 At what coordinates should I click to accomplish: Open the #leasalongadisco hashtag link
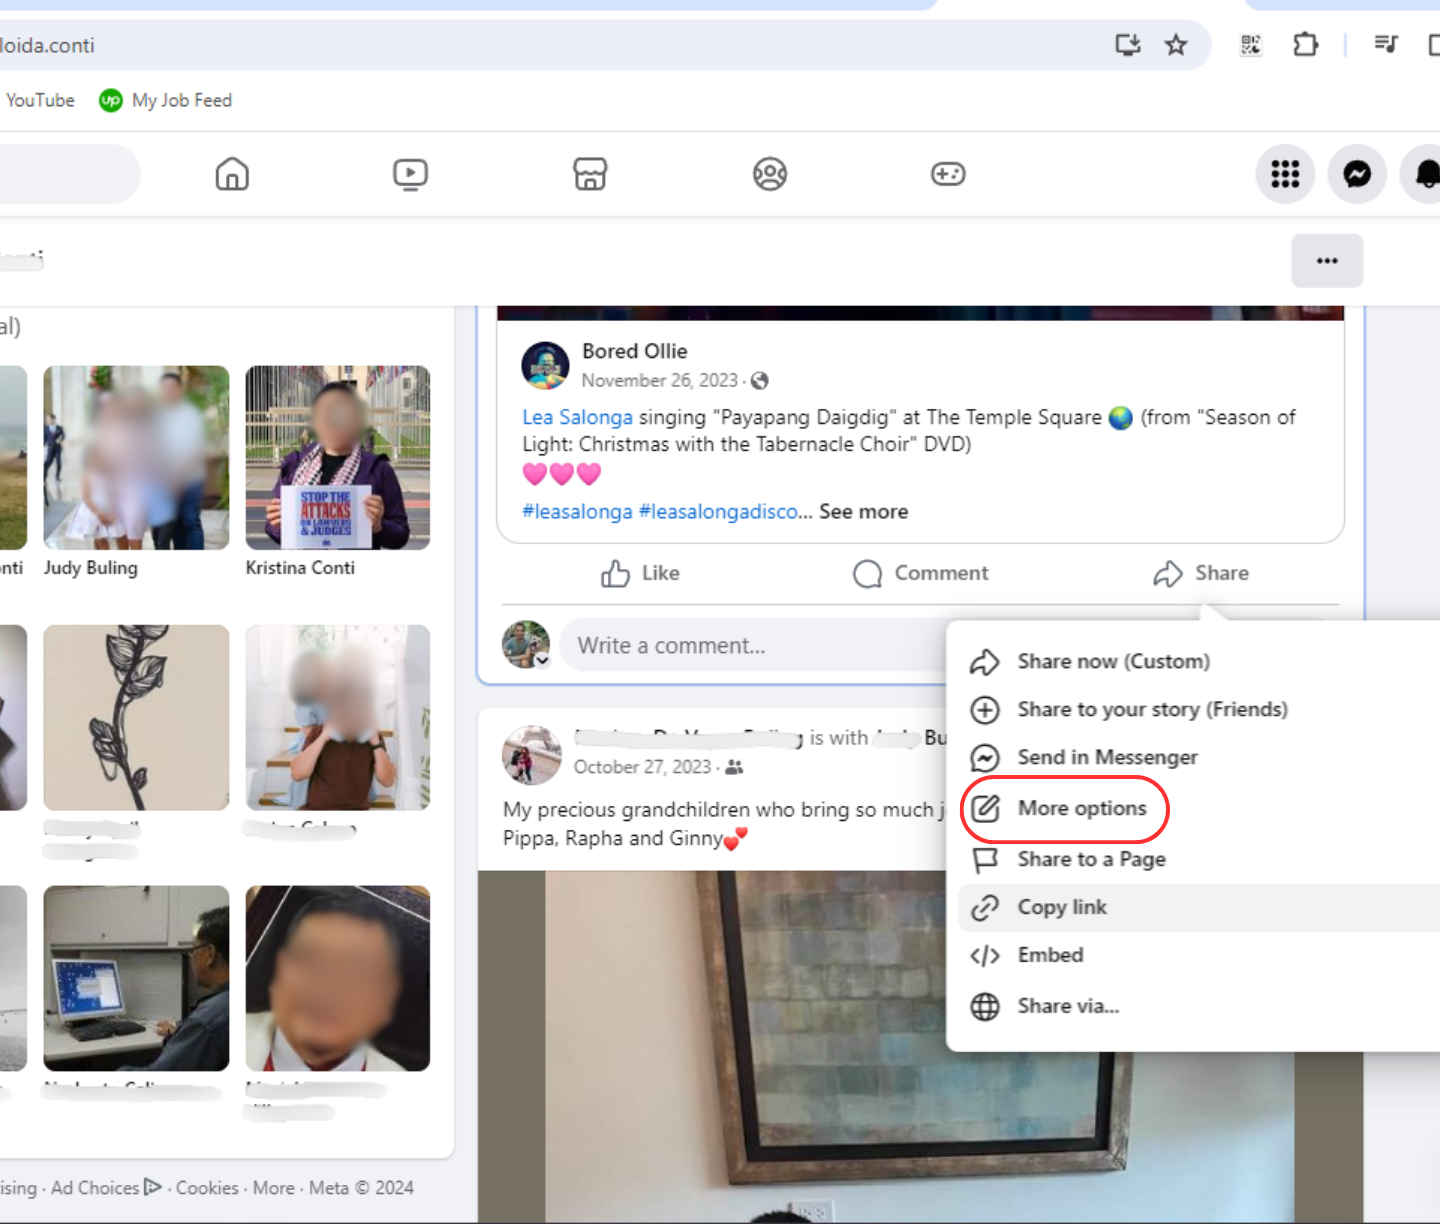(x=719, y=511)
